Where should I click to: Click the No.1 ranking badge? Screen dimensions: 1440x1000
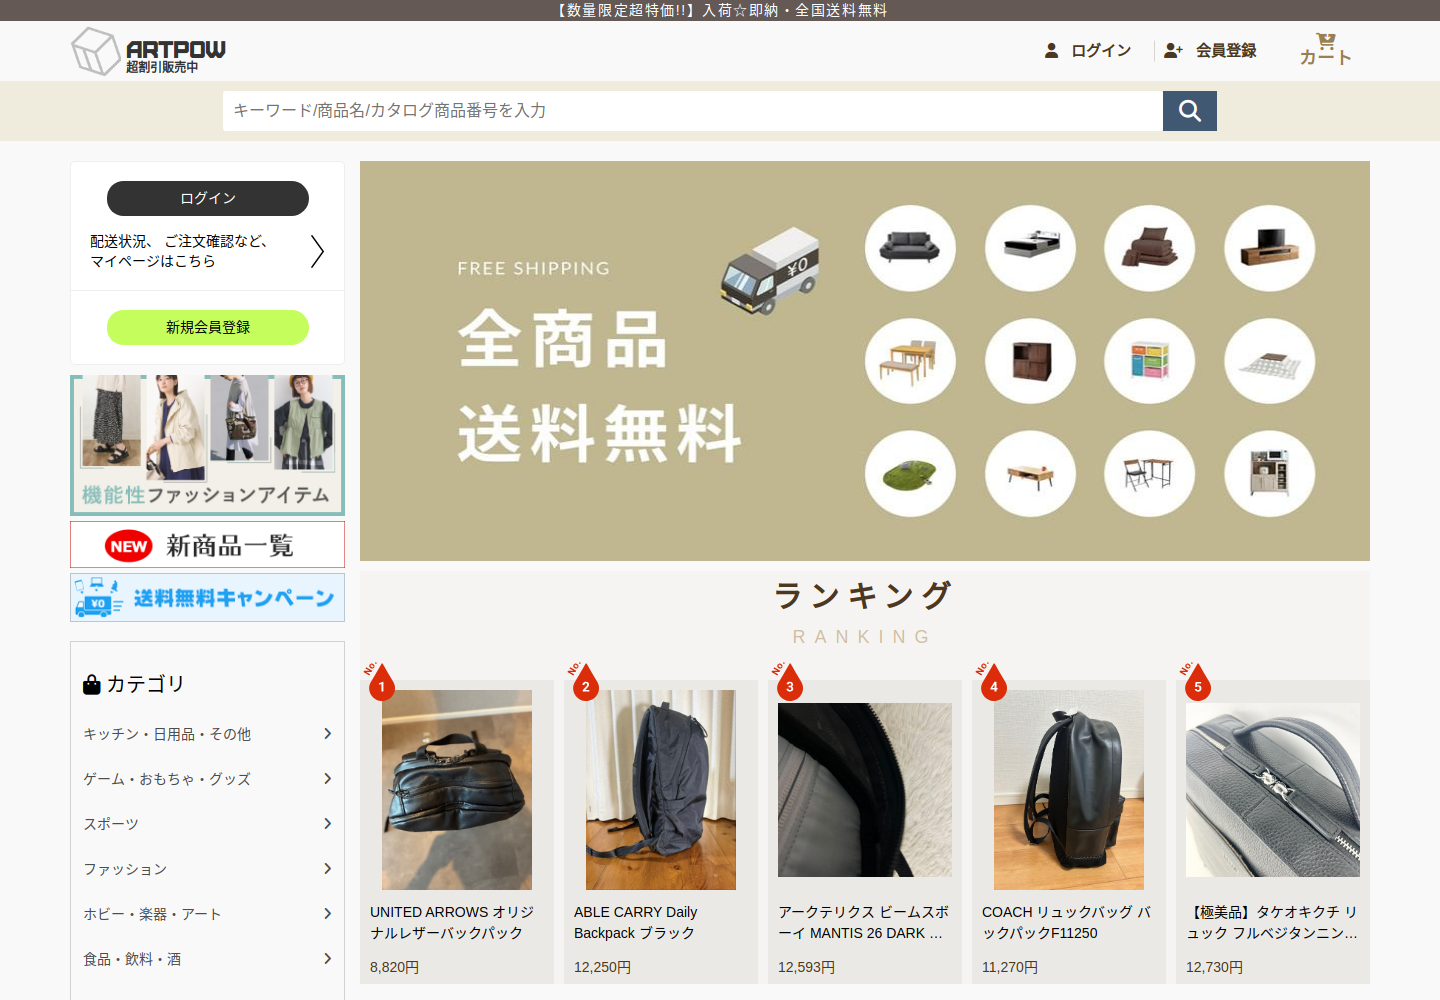(380, 681)
